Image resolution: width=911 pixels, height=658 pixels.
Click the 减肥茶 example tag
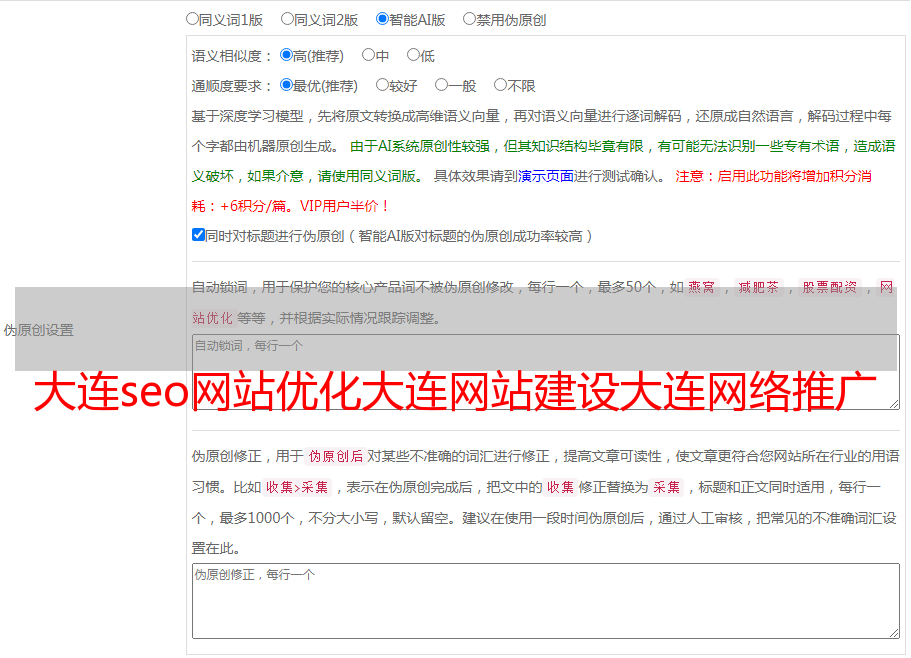(x=758, y=287)
